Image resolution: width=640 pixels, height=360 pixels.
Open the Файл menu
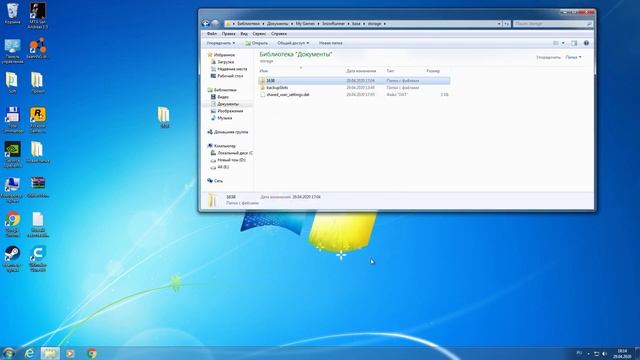[212, 33]
